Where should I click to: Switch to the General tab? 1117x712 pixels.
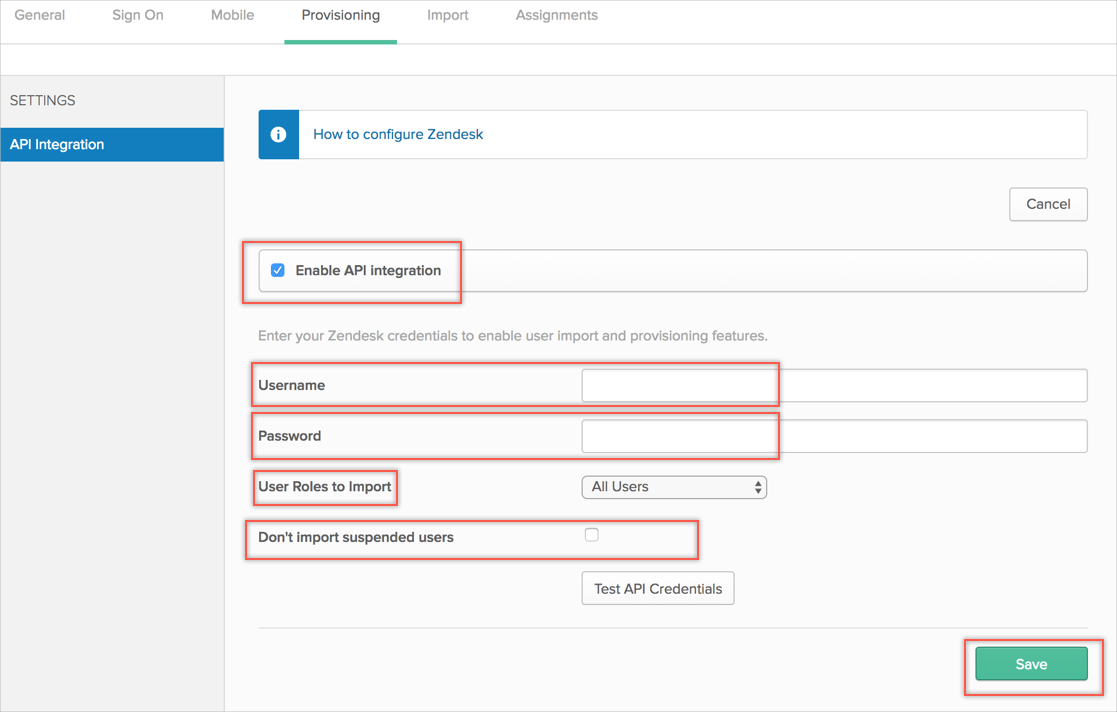[40, 16]
